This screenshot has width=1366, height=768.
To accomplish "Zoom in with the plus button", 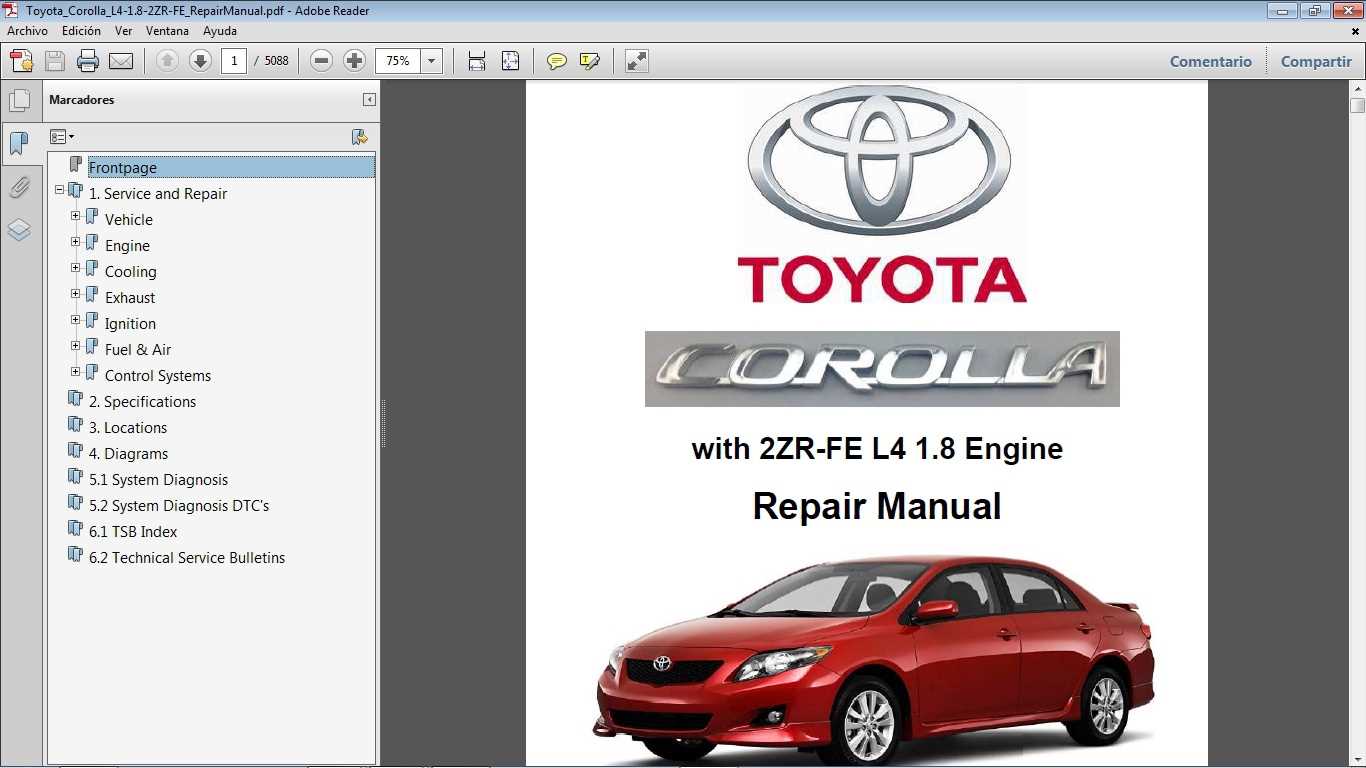I will pos(354,61).
